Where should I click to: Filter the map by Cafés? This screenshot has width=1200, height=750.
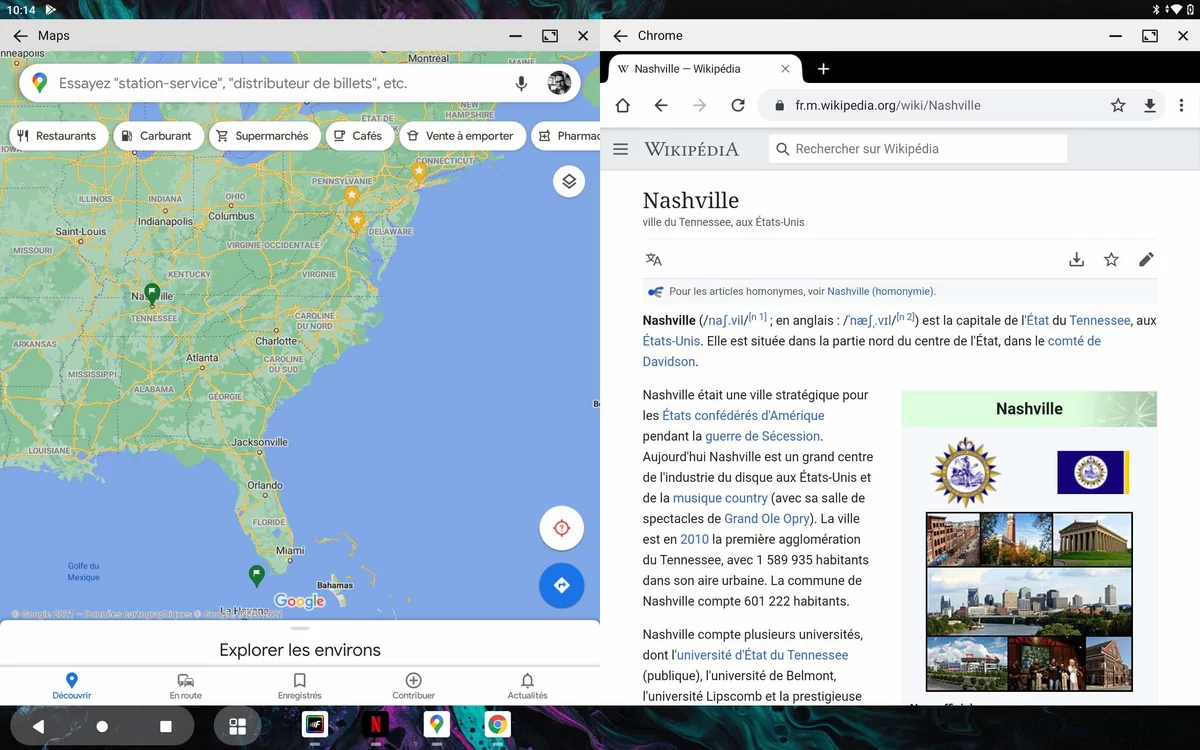coord(361,136)
